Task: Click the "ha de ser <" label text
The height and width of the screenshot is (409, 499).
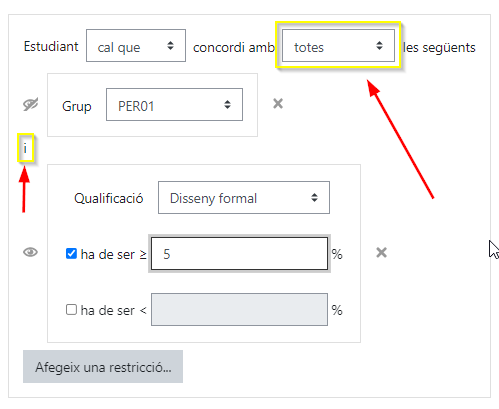Action: tap(114, 311)
